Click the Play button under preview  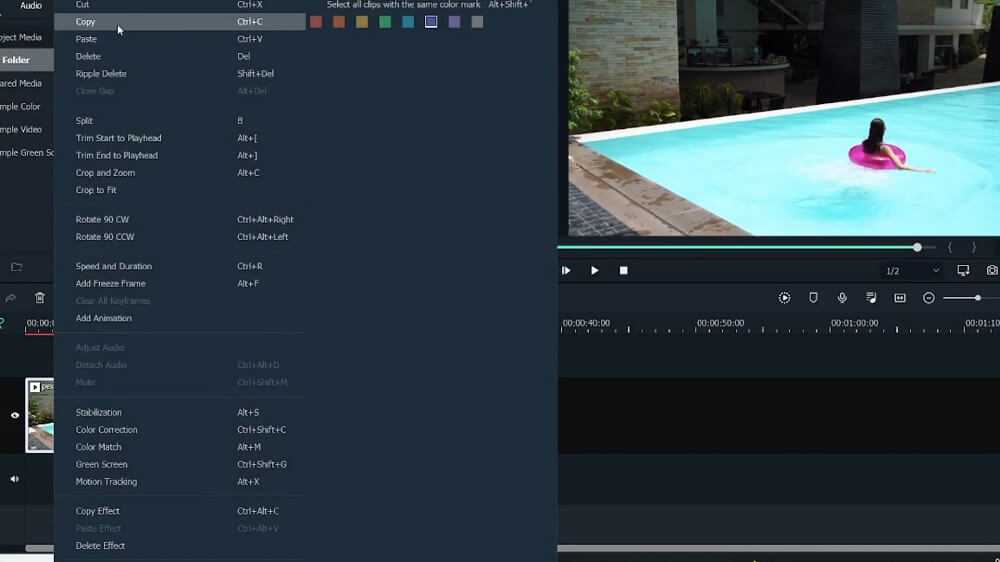pos(595,270)
